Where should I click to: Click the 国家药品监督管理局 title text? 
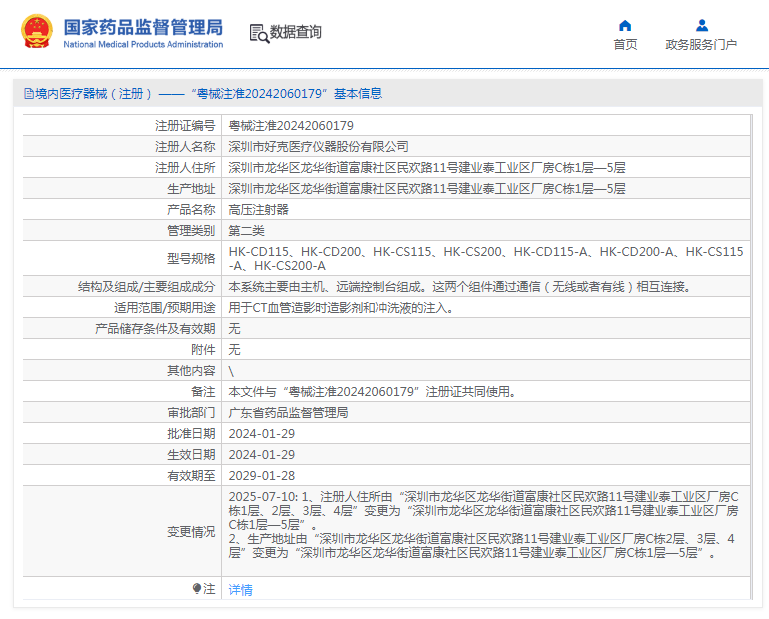tap(143, 27)
